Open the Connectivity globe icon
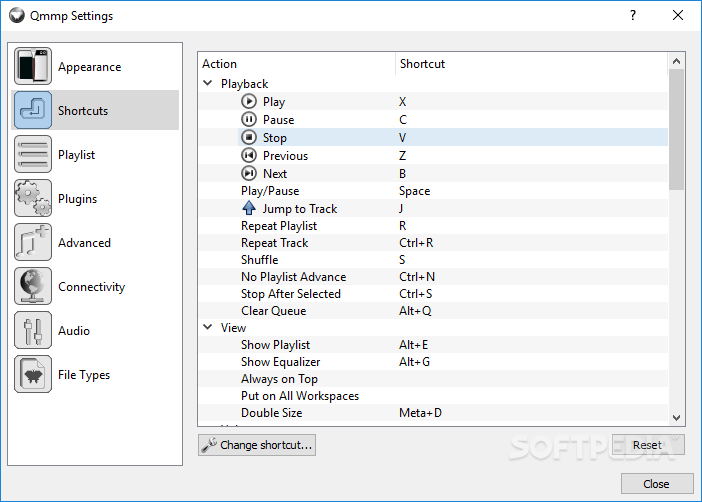This screenshot has height=502, width=702. [x=33, y=286]
